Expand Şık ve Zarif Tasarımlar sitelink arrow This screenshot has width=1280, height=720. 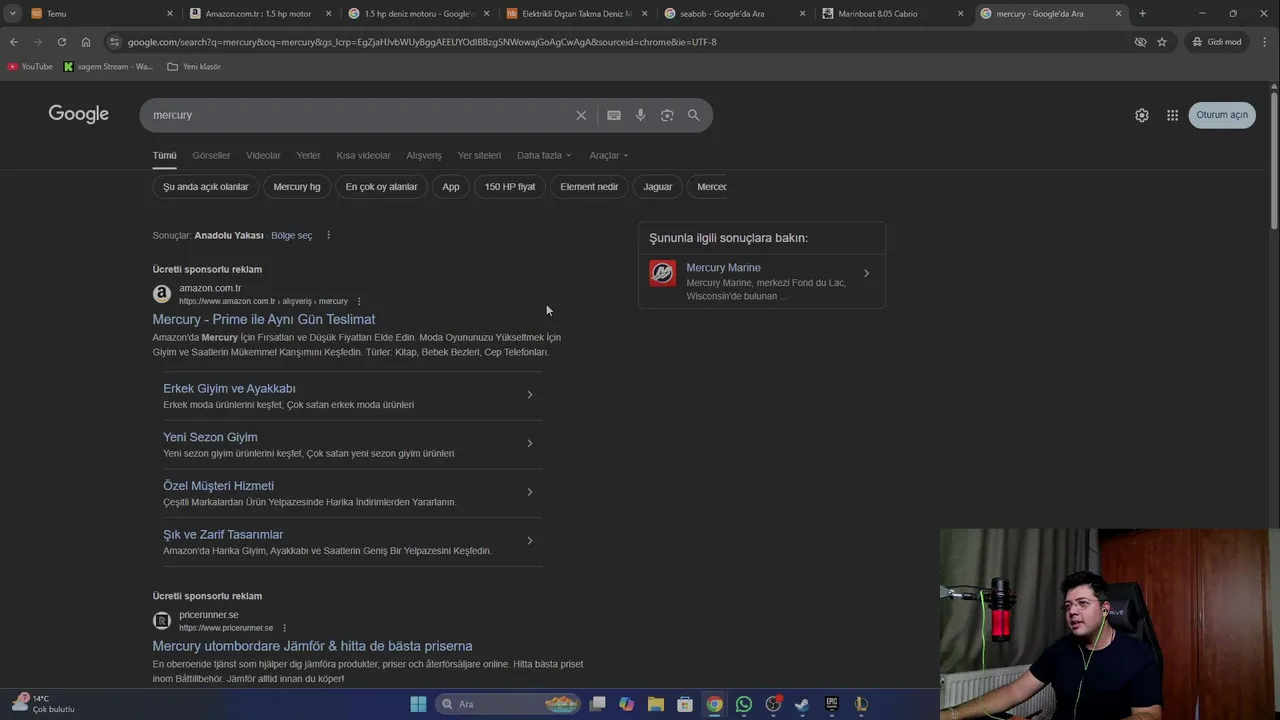(x=529, y=541)
